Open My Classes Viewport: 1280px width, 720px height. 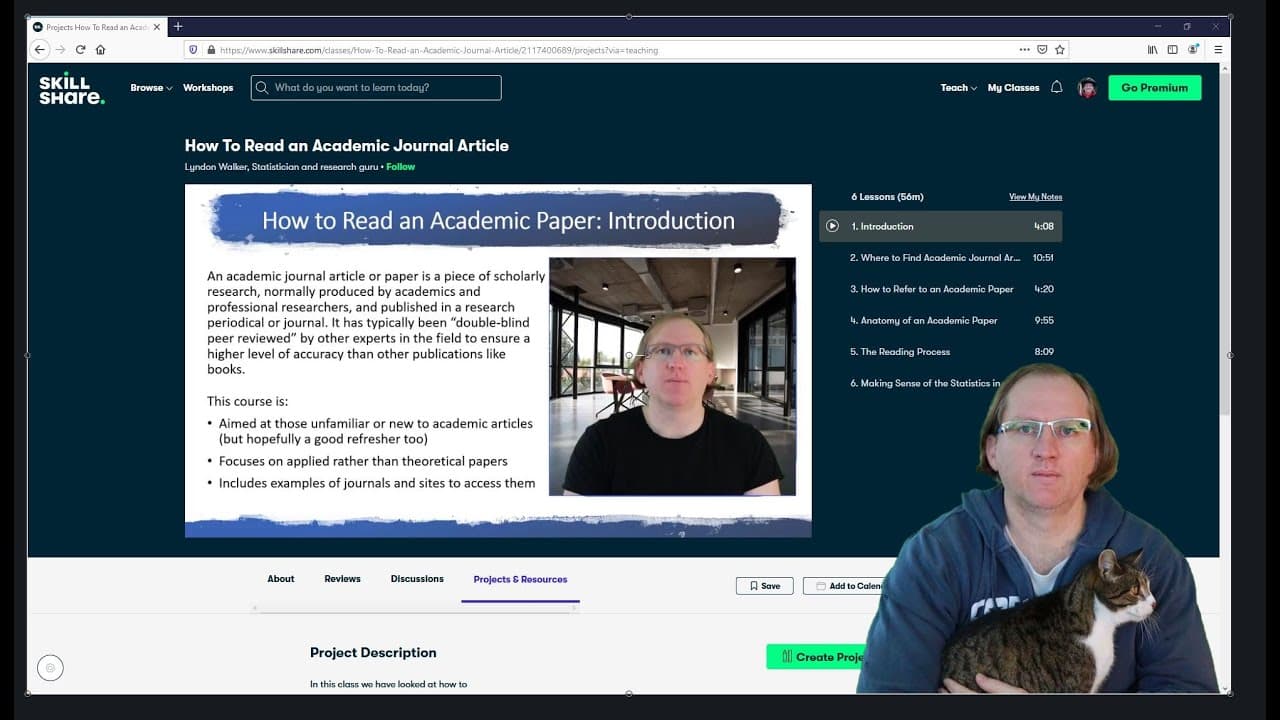click(1013, 88)
